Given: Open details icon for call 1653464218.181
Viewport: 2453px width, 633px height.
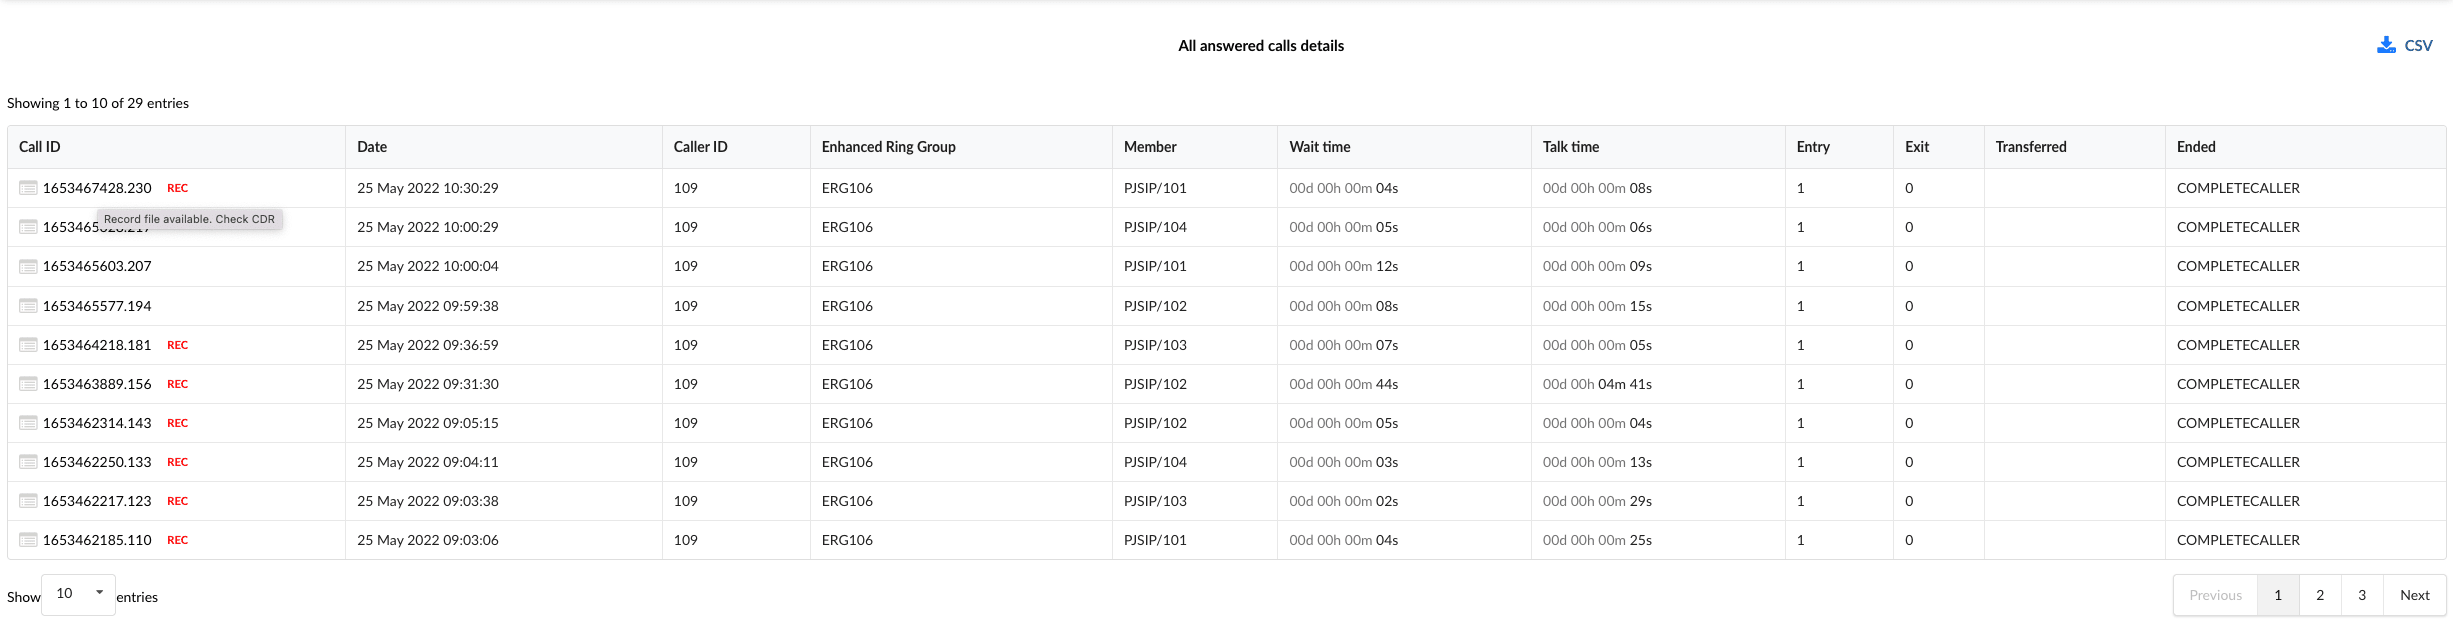Looking at the screenshot, I should [x=28, y=345].
